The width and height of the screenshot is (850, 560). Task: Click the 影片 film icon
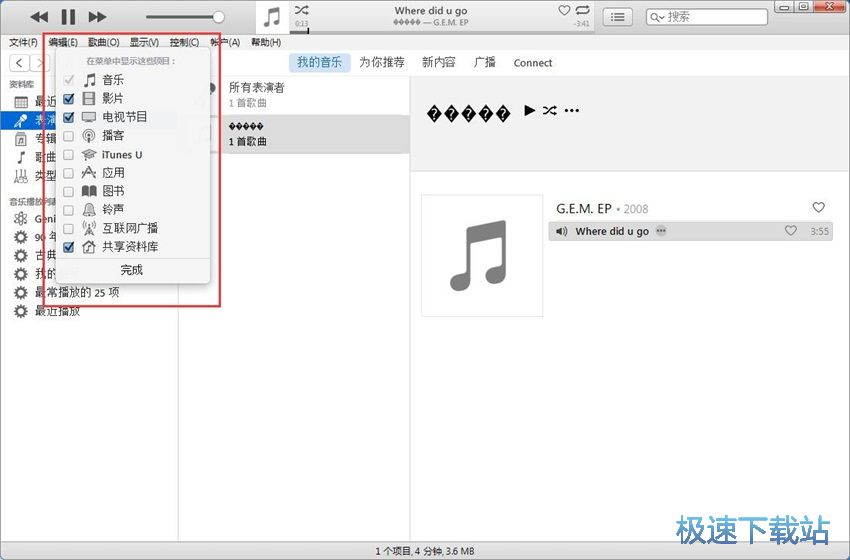(x=89, y=99)
